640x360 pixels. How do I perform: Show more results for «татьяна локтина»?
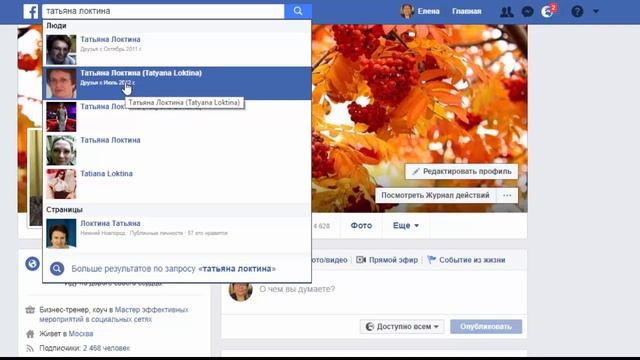177,269
